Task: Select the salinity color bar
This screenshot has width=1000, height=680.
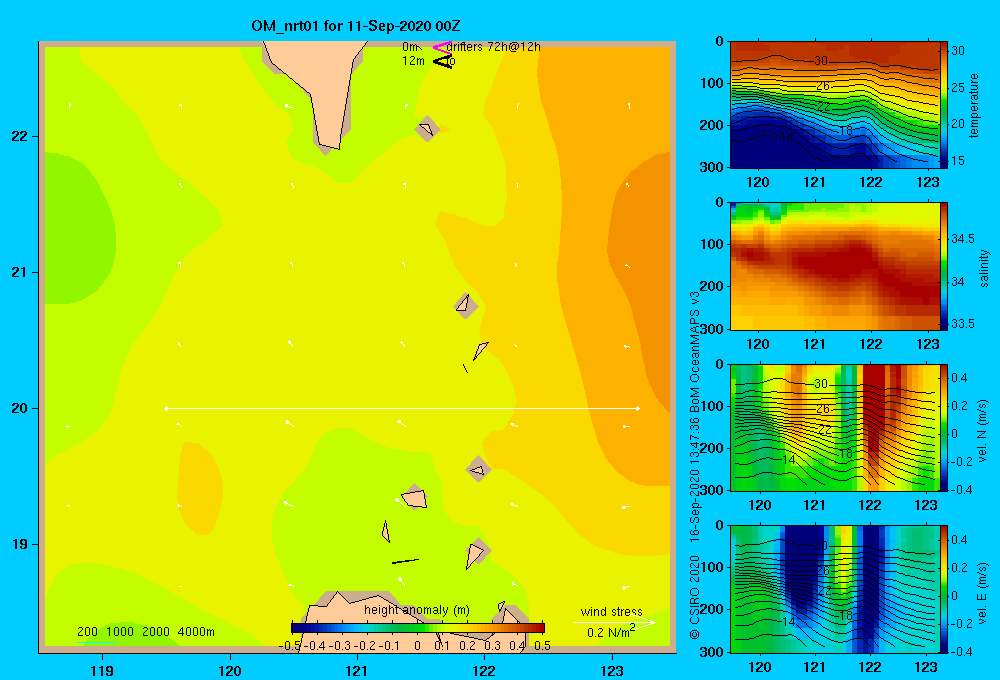Action: (x=944, y=266)
